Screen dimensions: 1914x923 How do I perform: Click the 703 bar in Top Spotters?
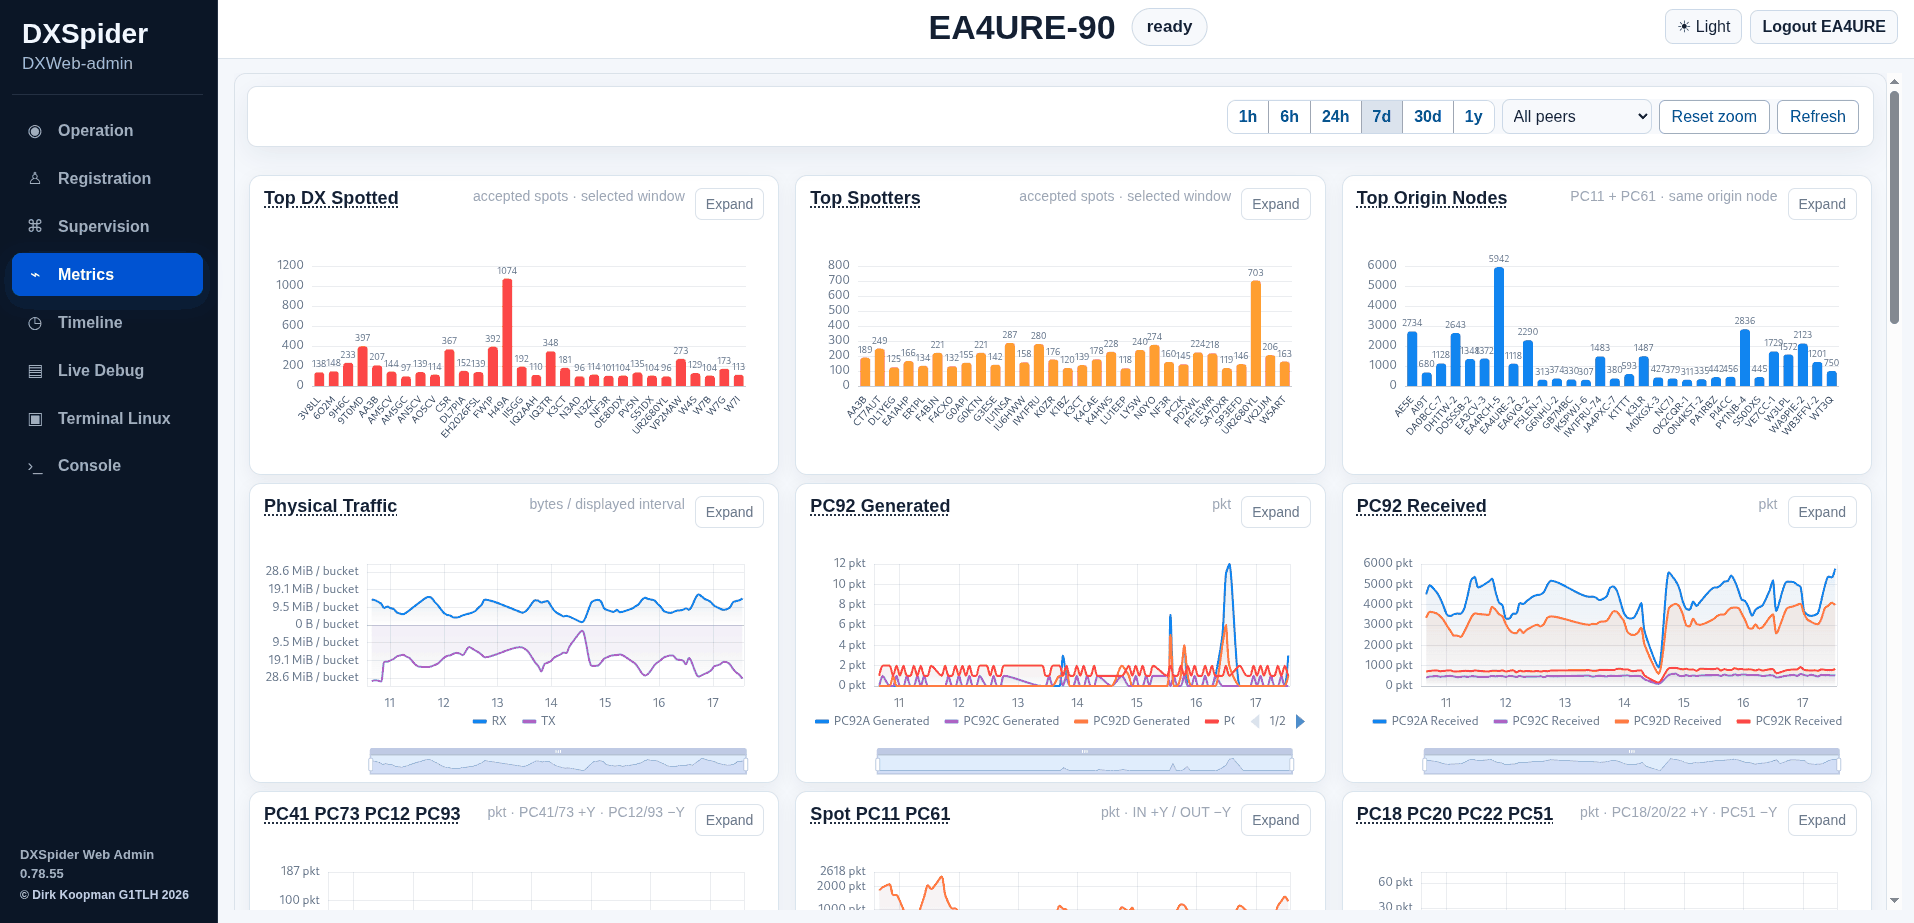coord(1255,333)
